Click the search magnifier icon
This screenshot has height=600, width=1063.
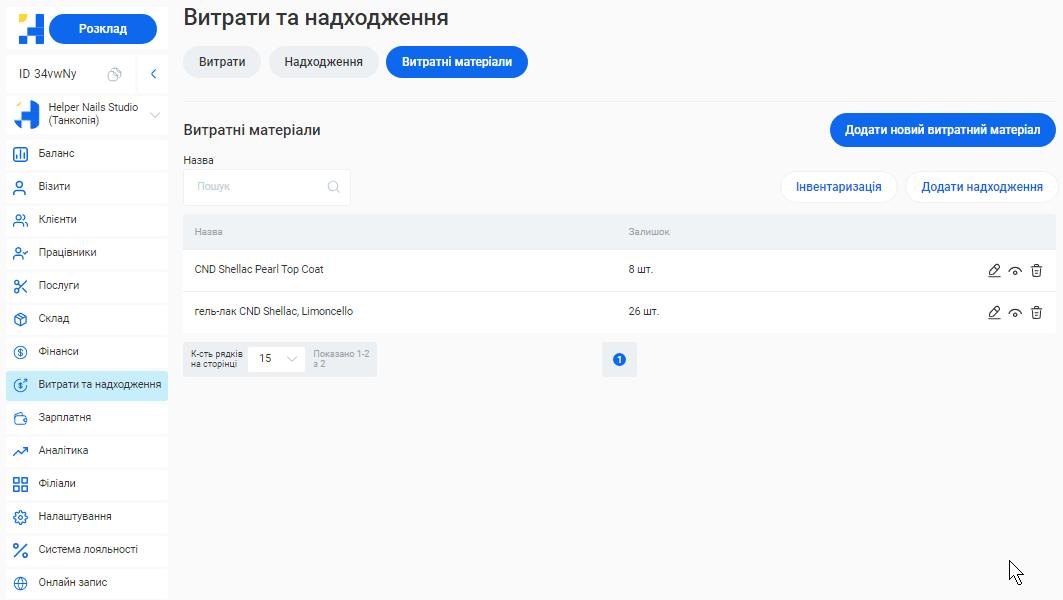pyautogui.click(x=334, y=187)
